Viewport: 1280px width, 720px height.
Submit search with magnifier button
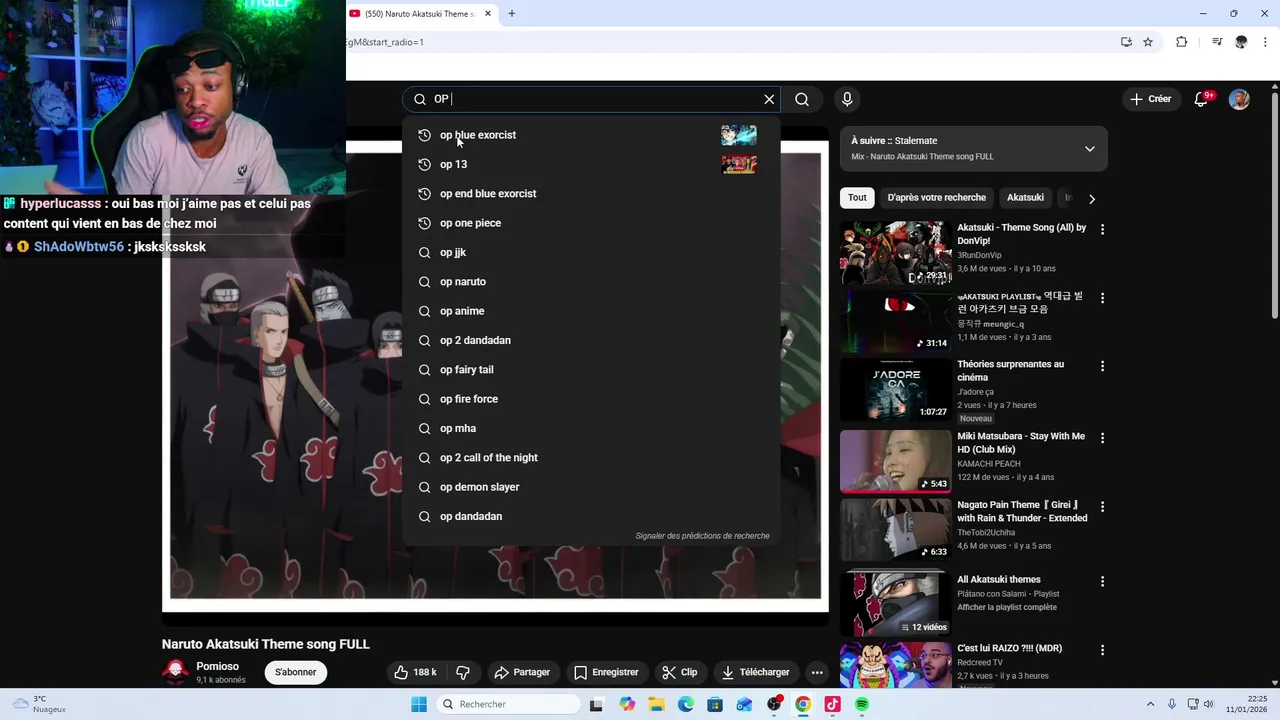(x=802, y=99)
